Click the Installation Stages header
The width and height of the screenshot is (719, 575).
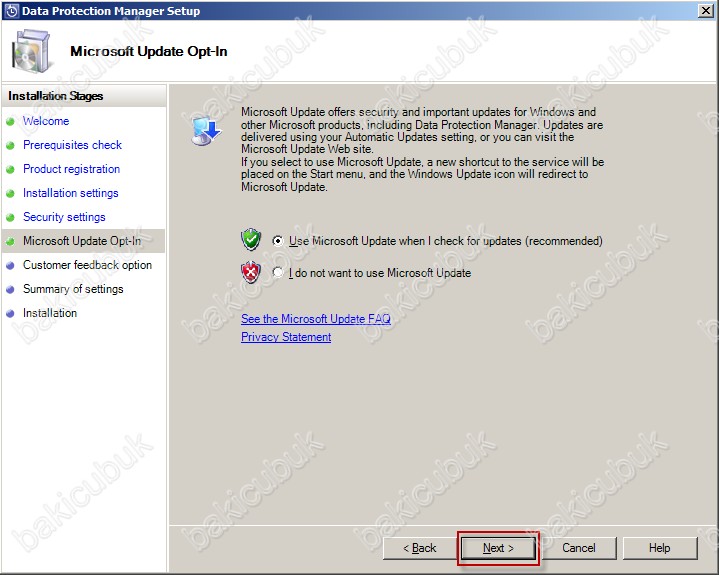(84, 96)
